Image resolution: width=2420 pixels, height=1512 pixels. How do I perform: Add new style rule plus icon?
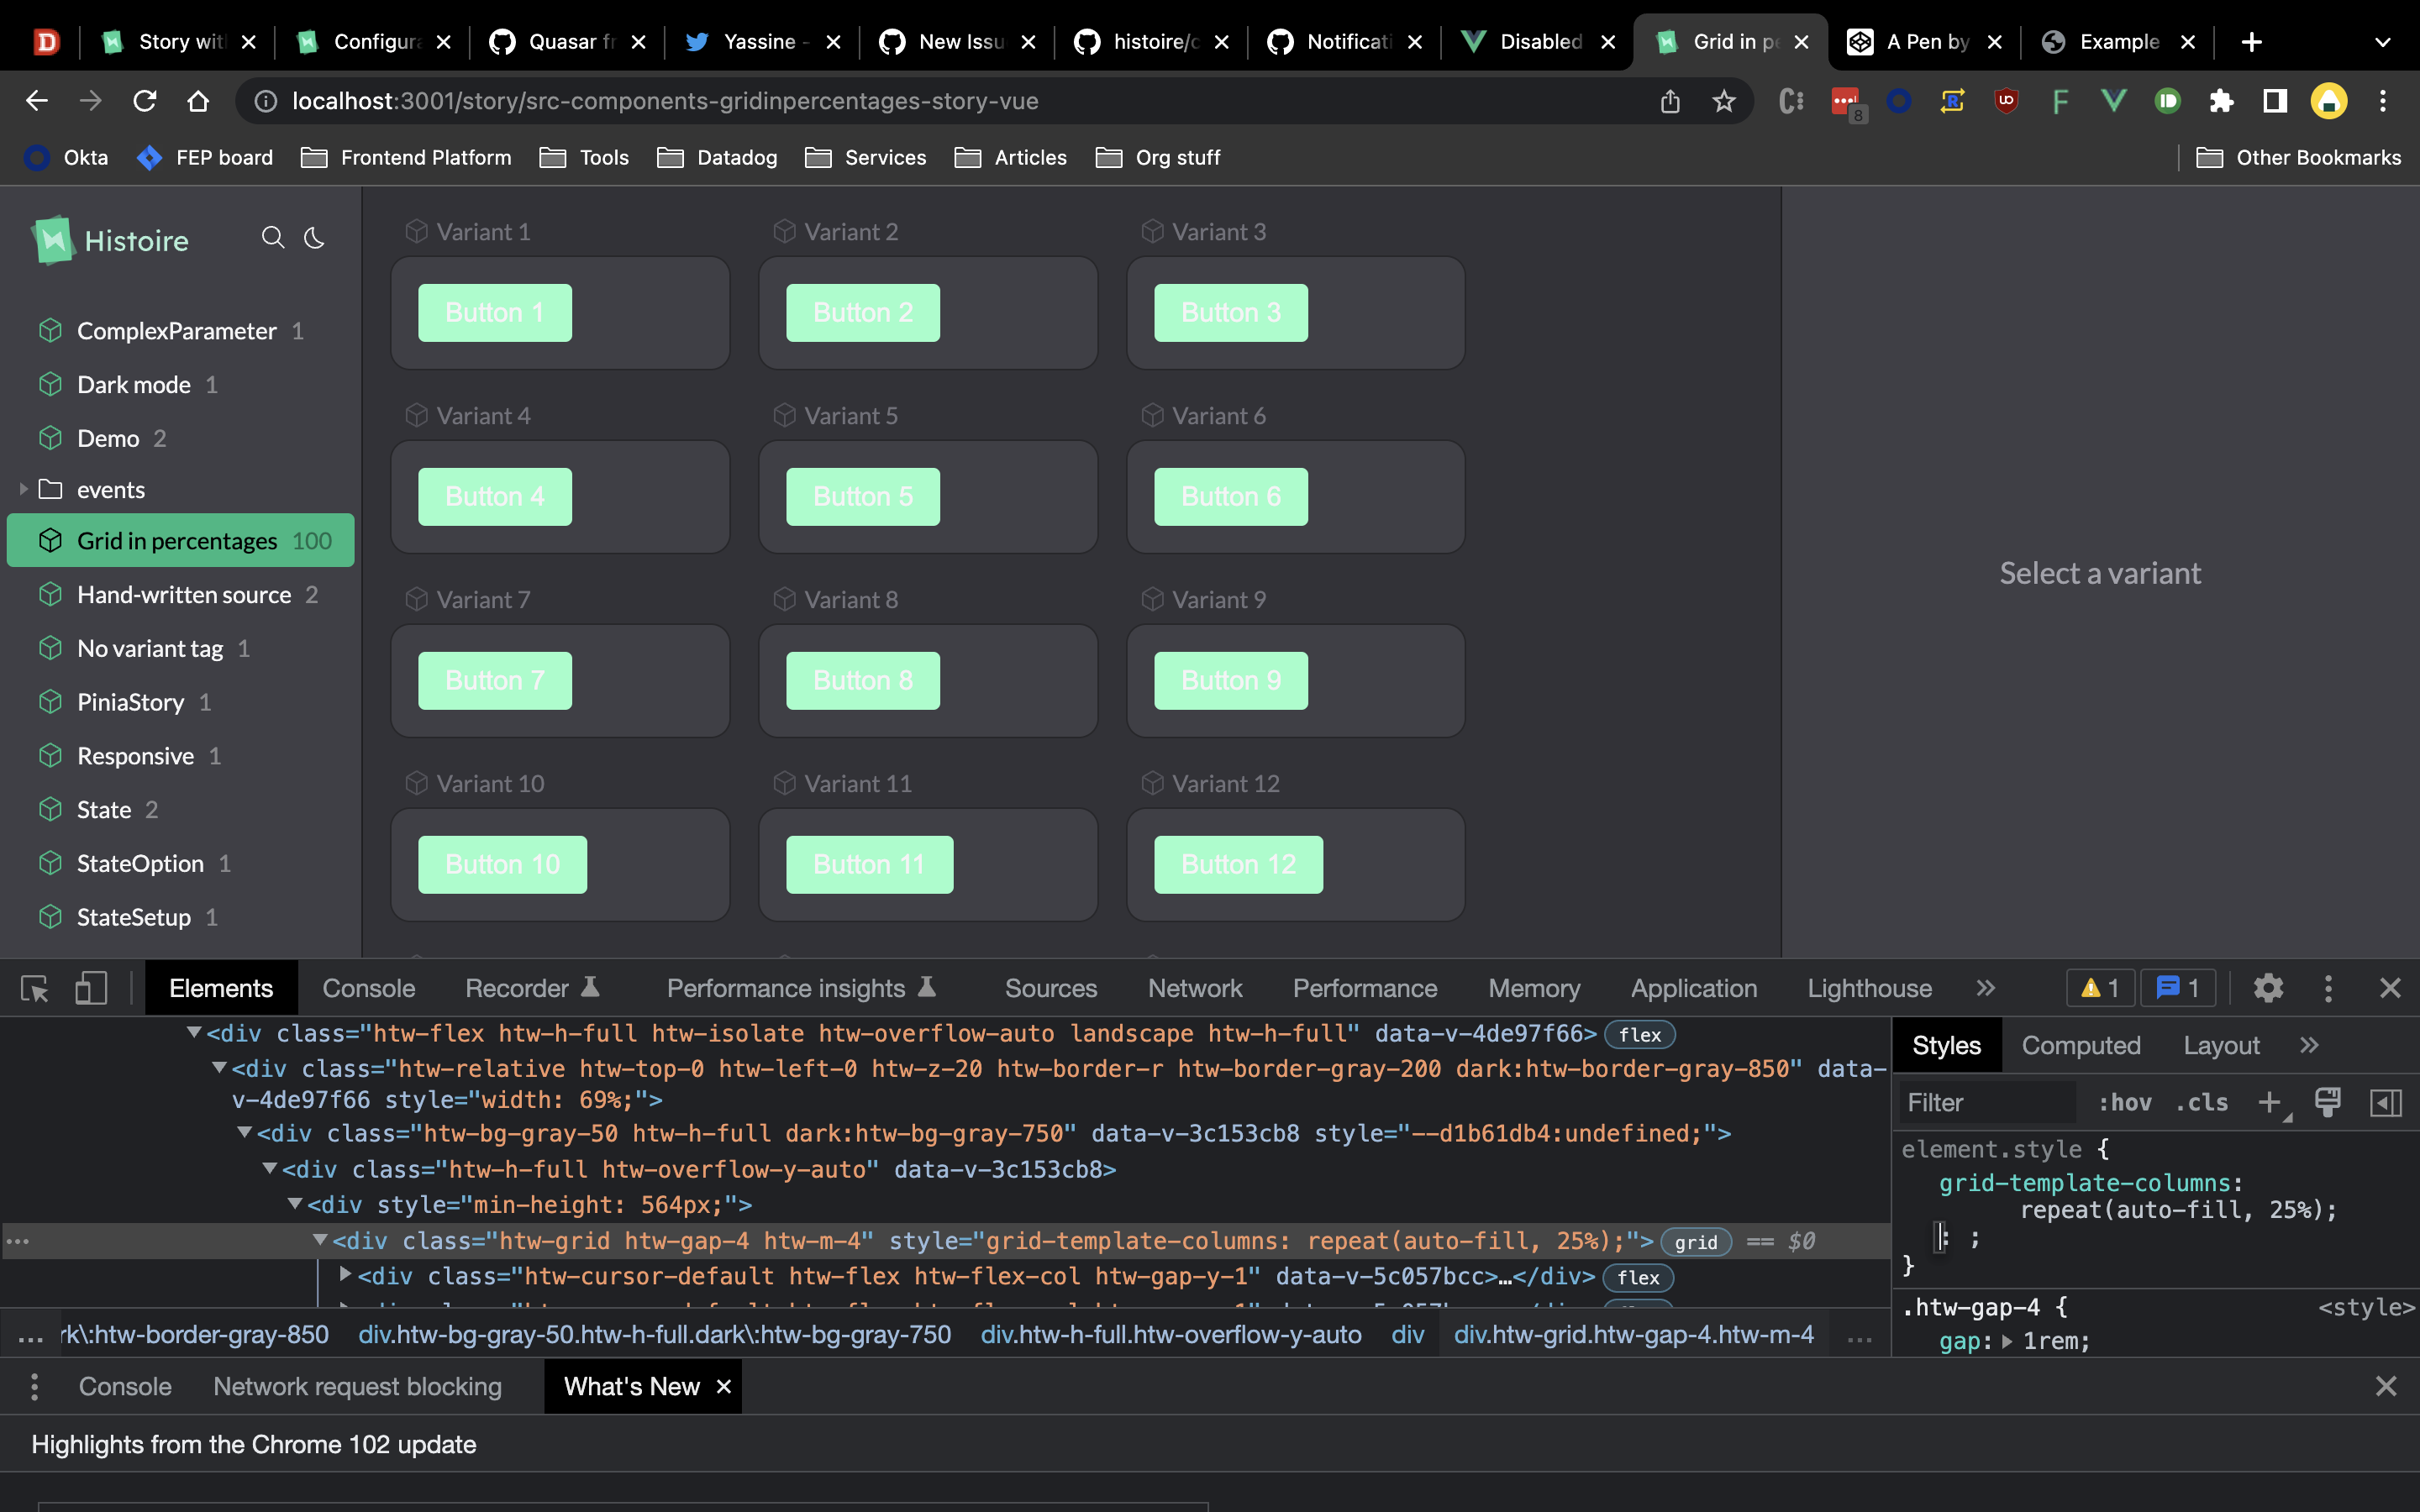(x=2270, y=1103)
